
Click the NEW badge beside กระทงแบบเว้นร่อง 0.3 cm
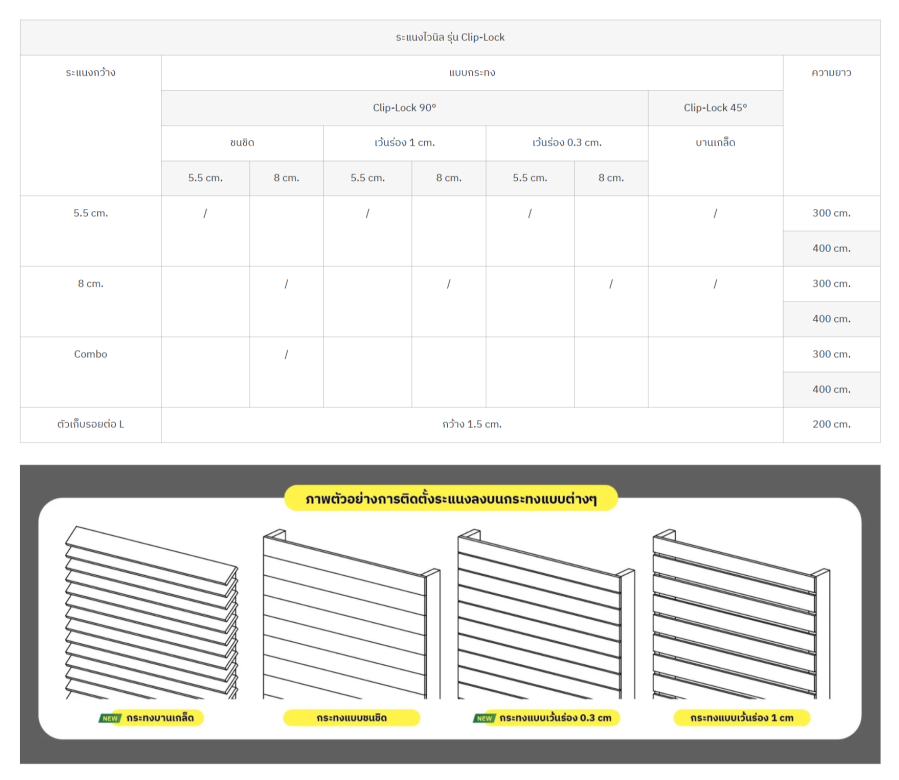(484, 718)
